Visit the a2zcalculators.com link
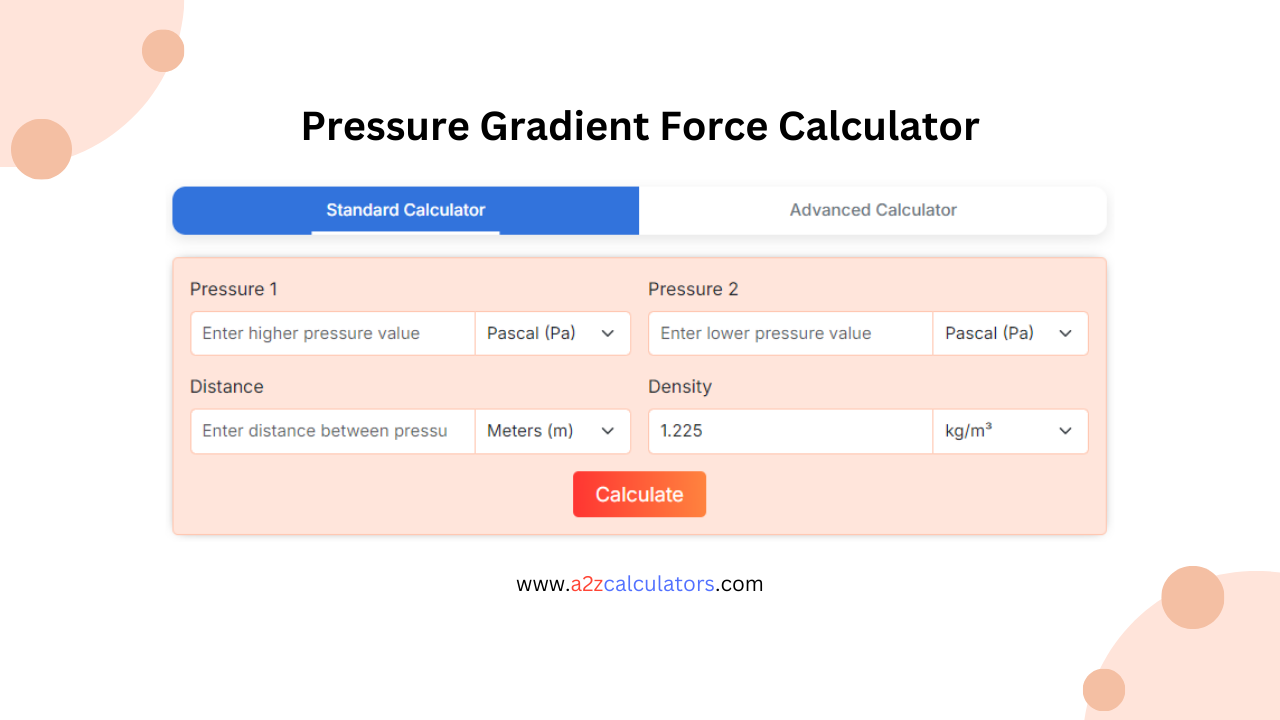 point(639,584)
